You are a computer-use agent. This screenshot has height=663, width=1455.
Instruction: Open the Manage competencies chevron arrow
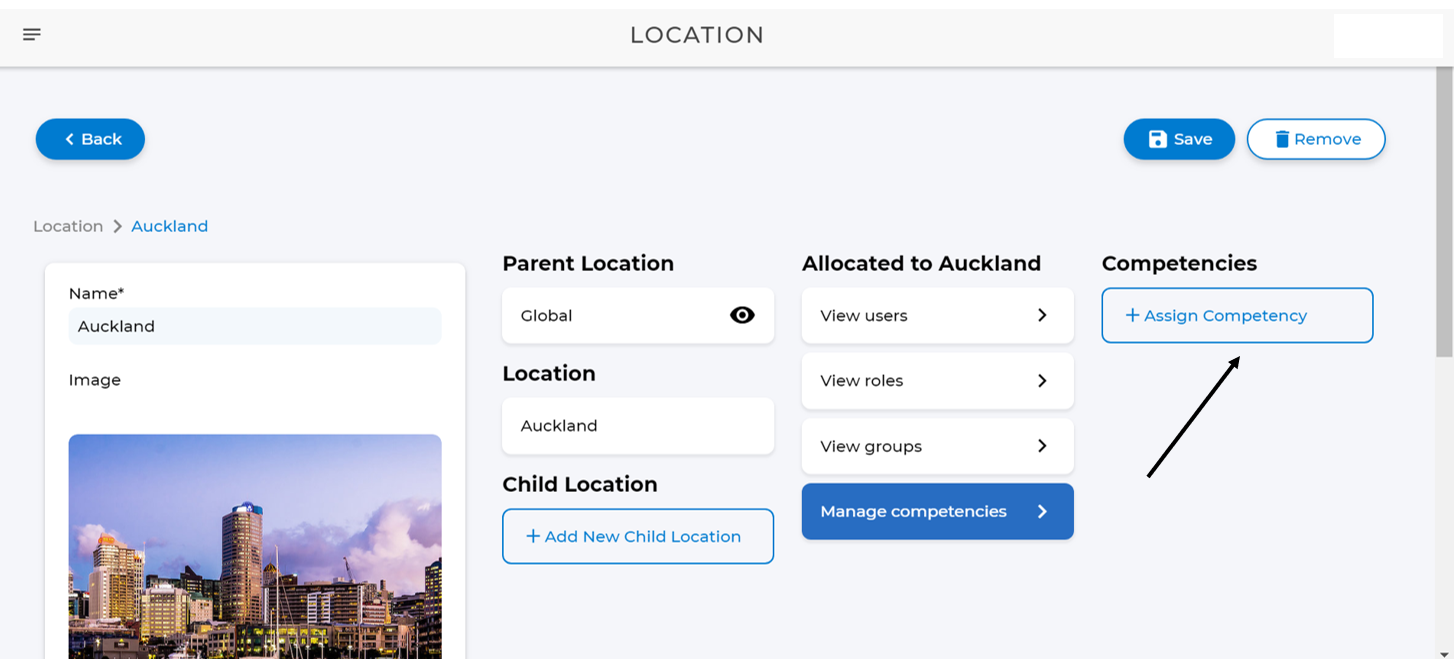click(x=1042, y=511)
